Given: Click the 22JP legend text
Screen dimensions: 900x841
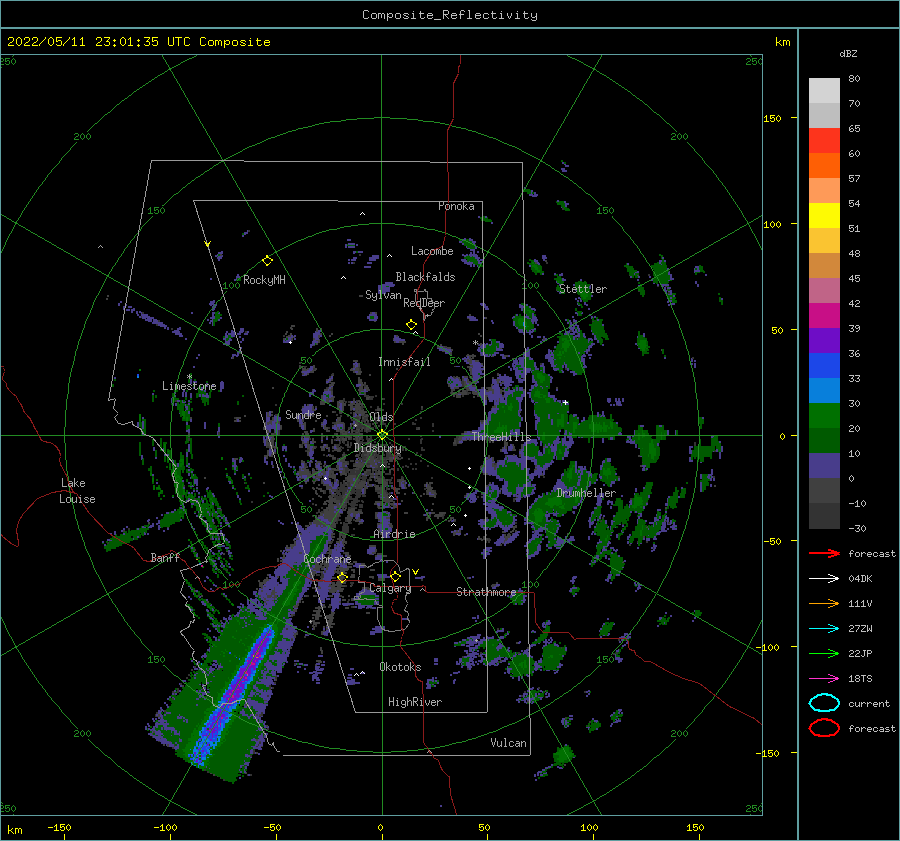Looking at the screenshot, I should point(860,653).
